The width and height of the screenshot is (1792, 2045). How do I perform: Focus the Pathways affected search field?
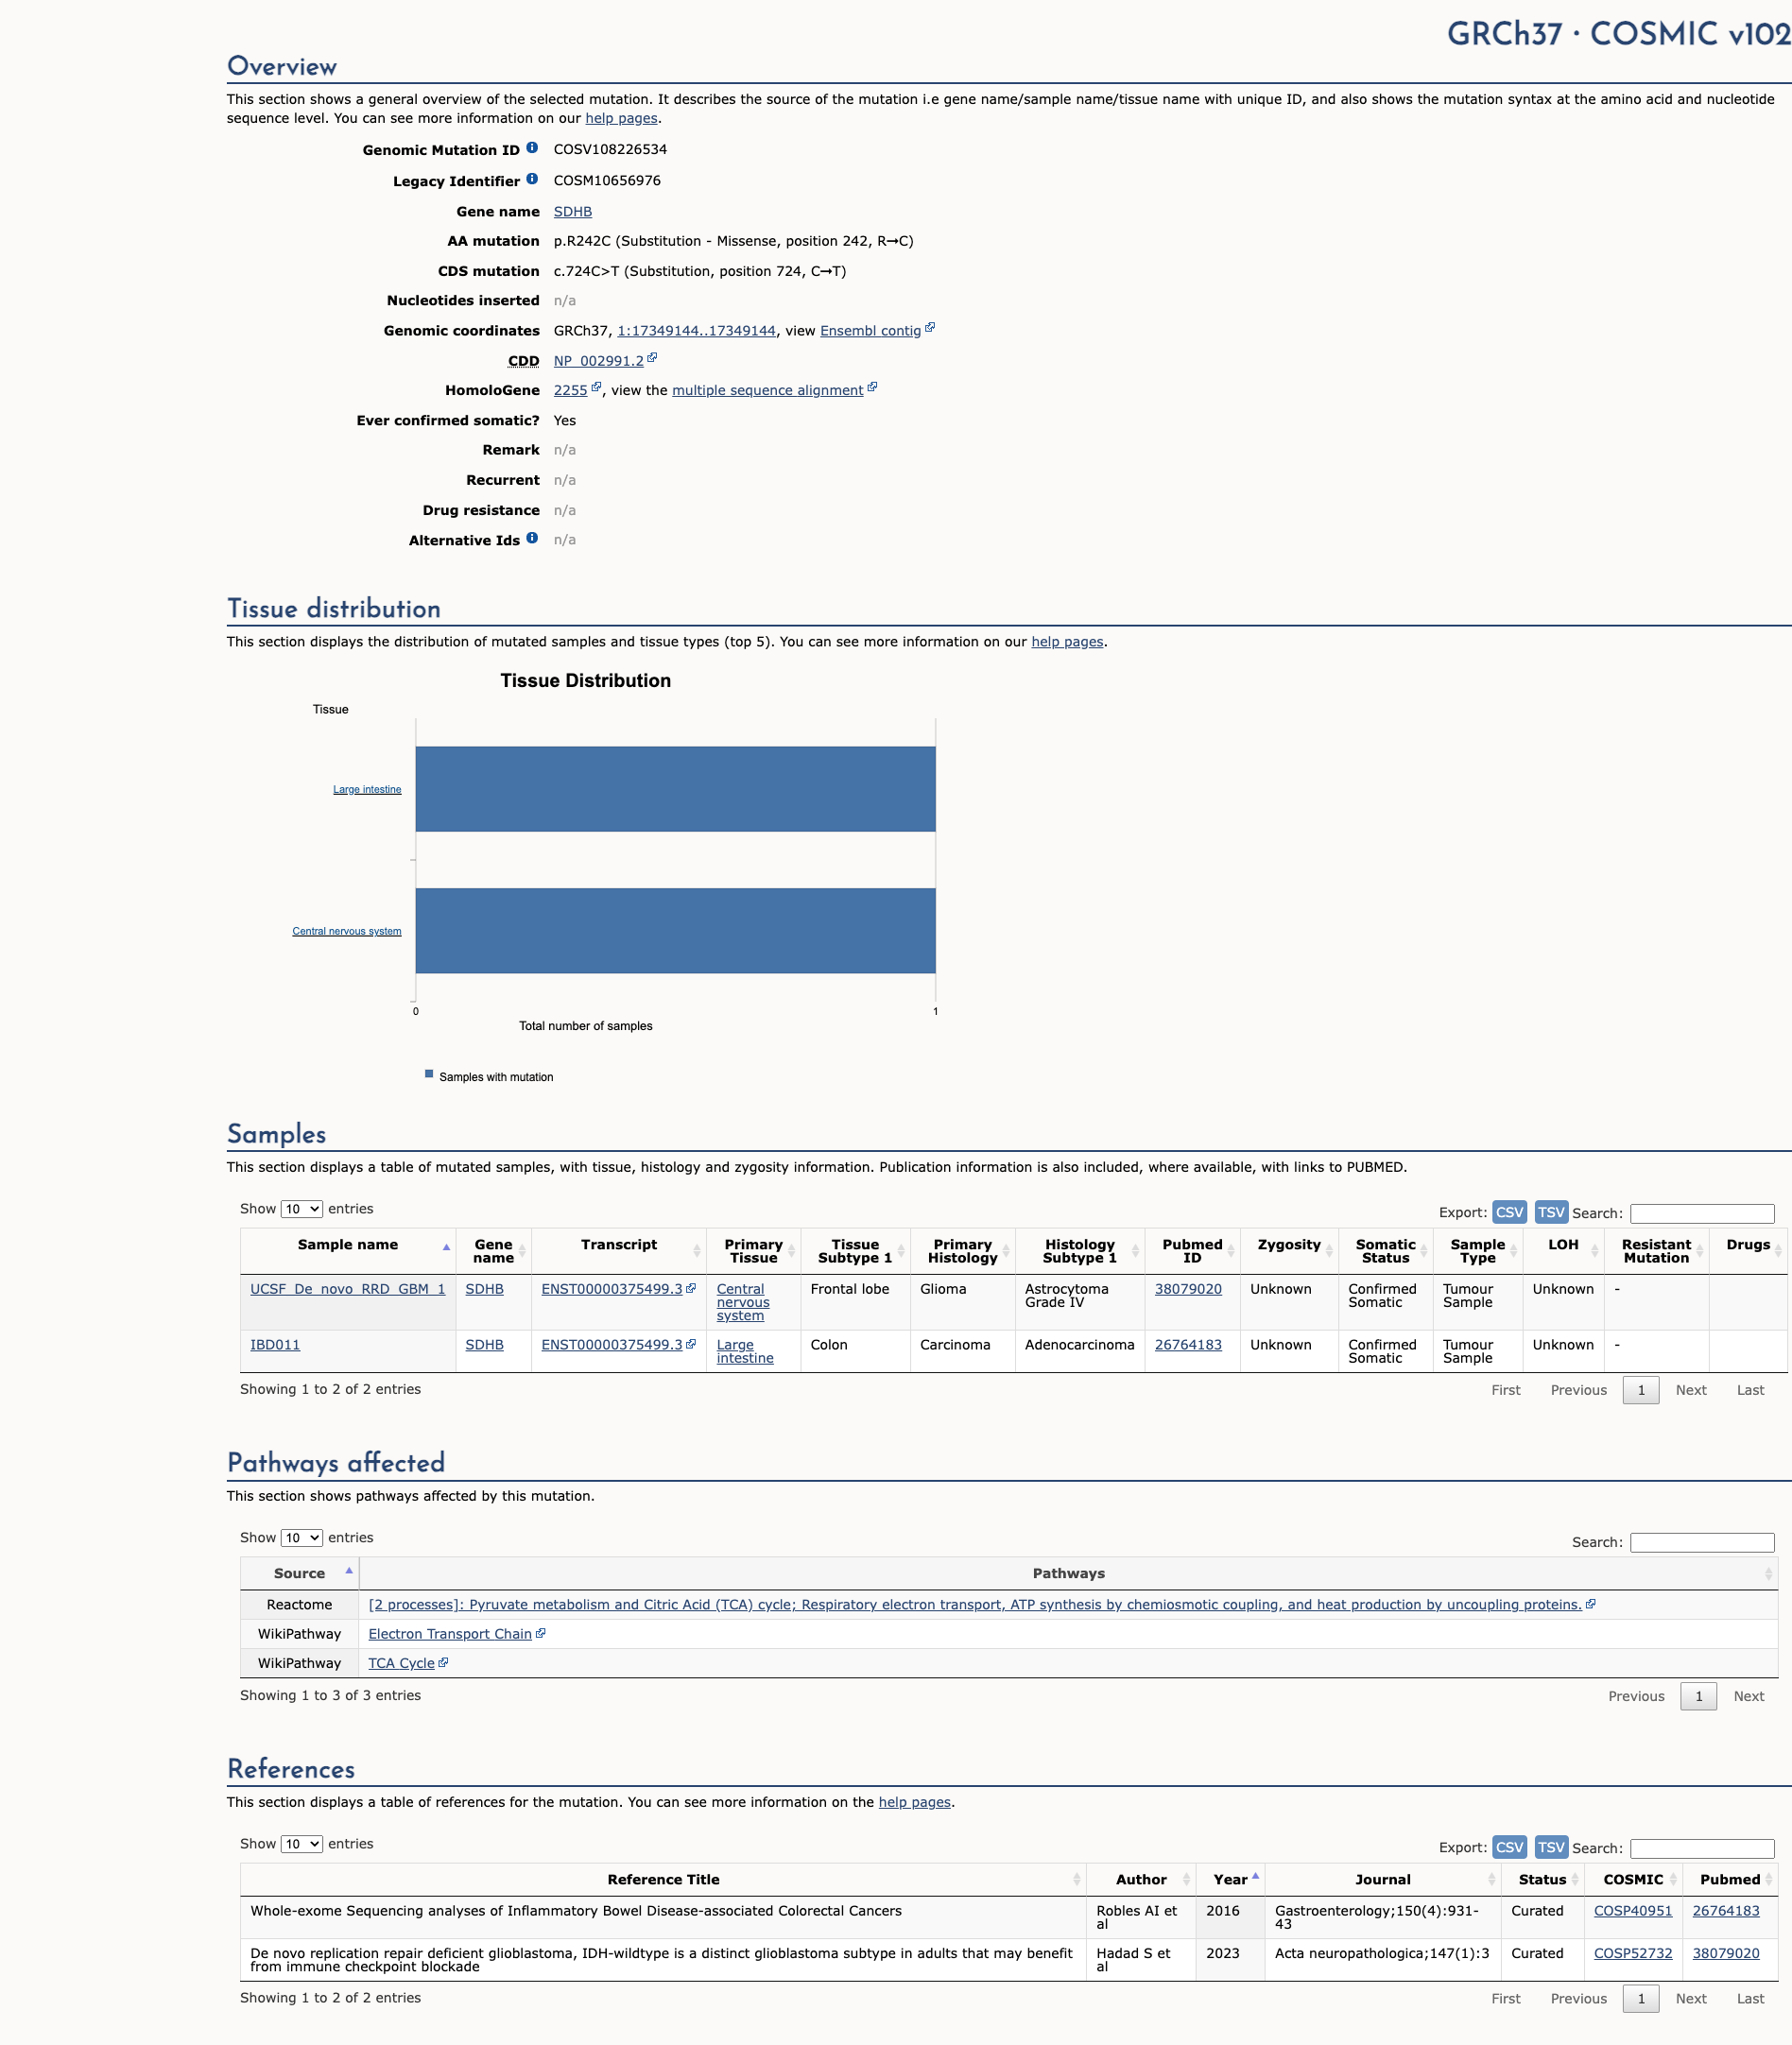click(1702, 1542)
